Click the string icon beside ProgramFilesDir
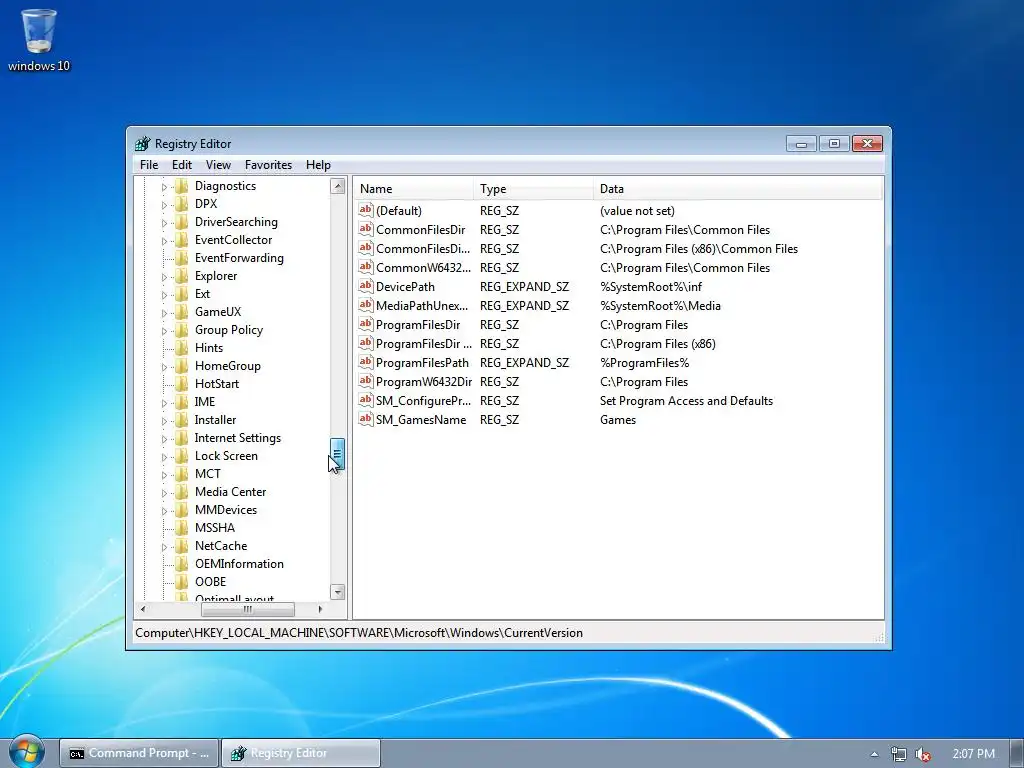Image resolution: width=1024 pixels, height=768 pixels. coord(366,324)
